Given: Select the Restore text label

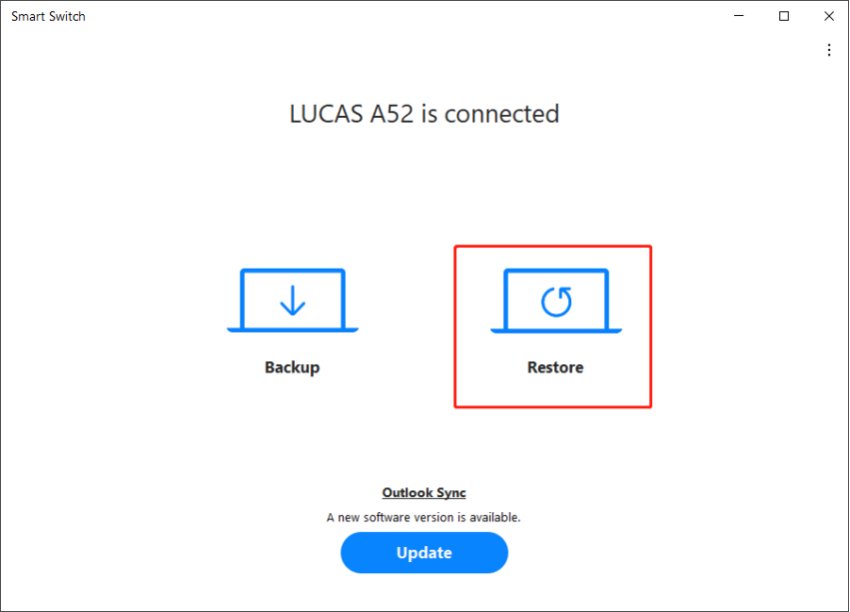Looking at the screenshot, I should click(x=555, y=367).
